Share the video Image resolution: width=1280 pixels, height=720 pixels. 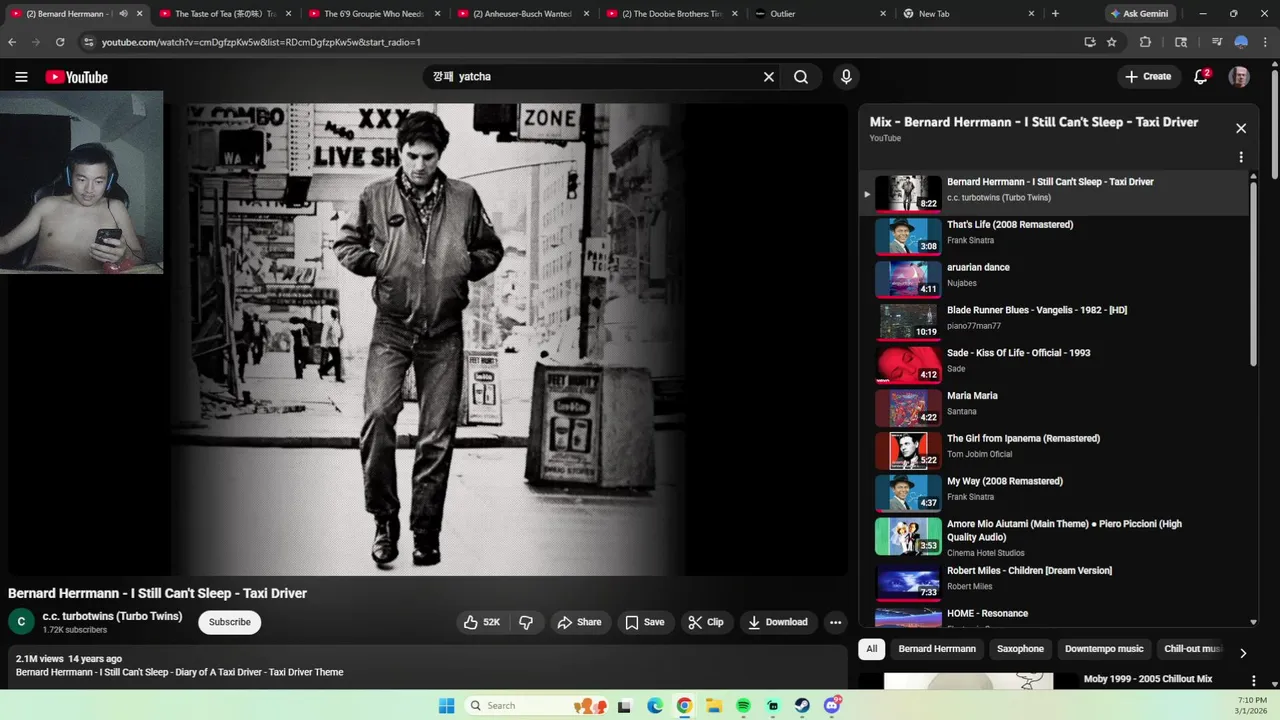pyautogui.click(x=579, y=622)
